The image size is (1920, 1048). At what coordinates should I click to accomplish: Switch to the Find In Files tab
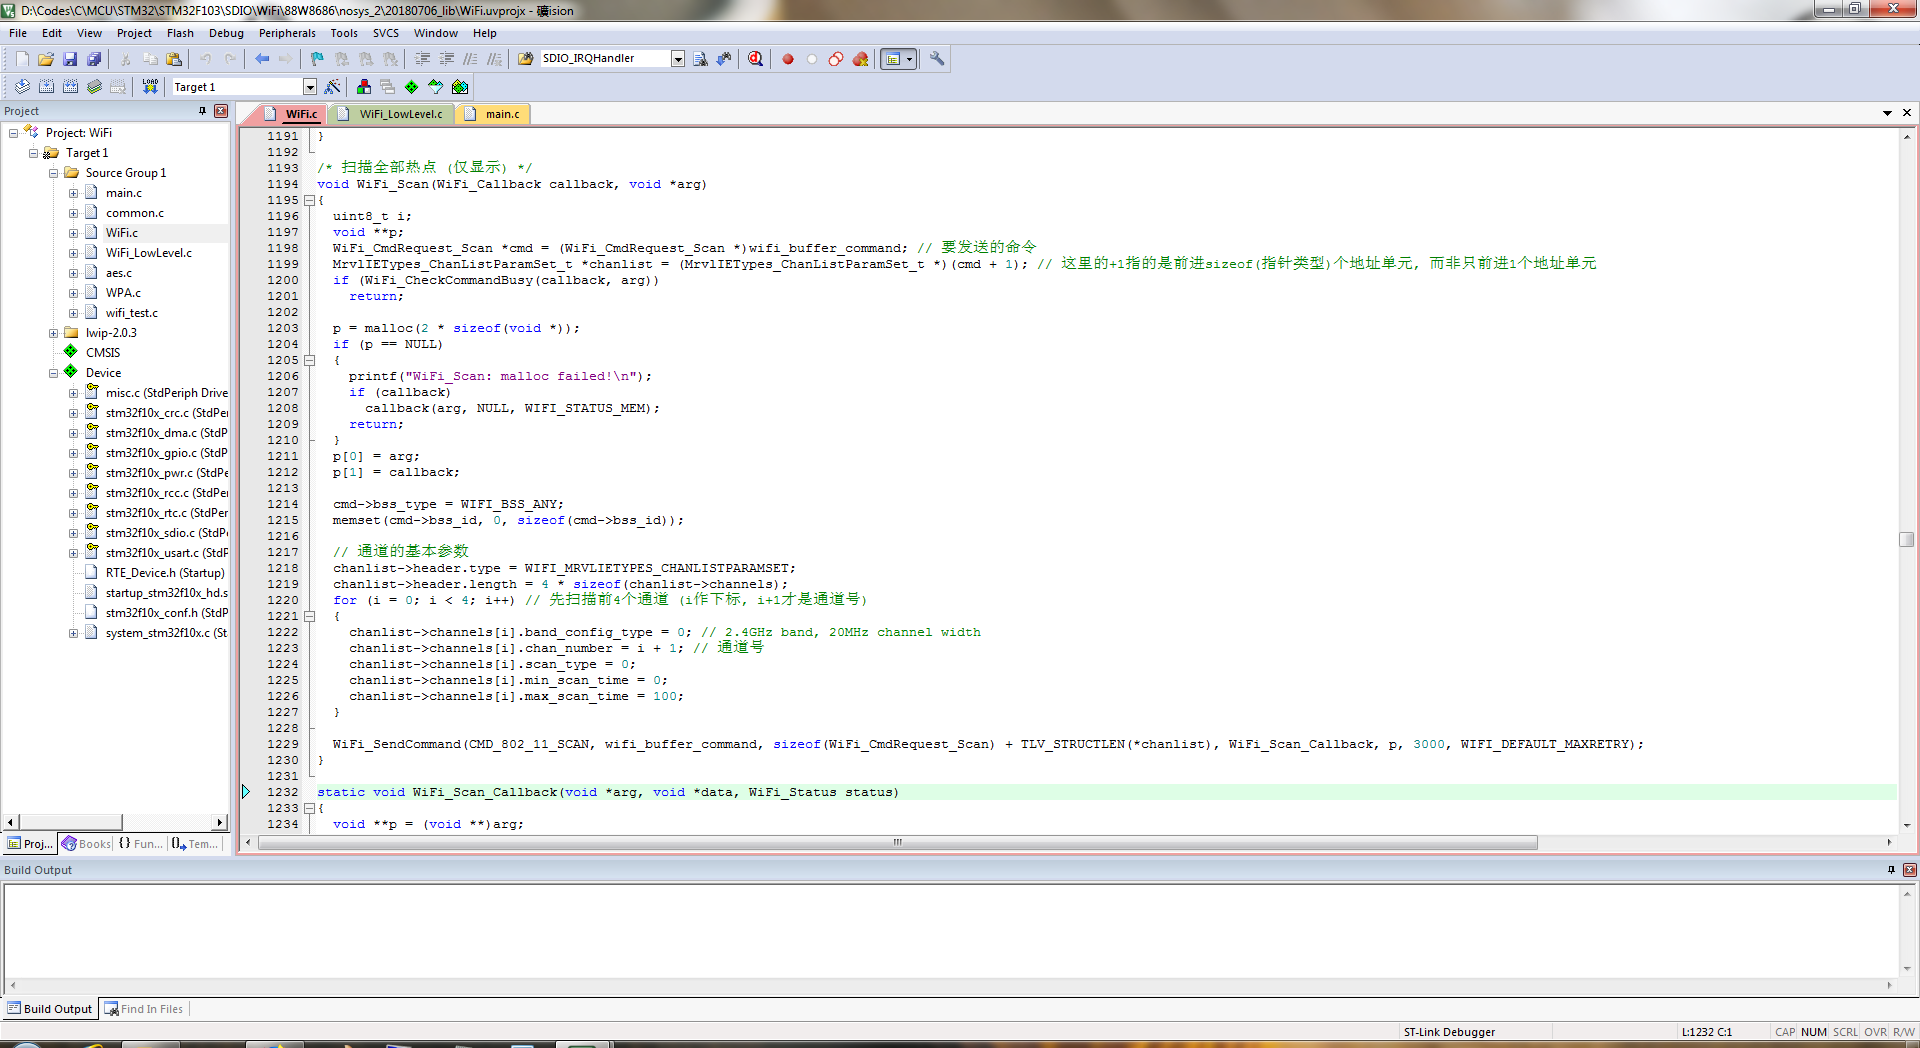coord(145,1009)
